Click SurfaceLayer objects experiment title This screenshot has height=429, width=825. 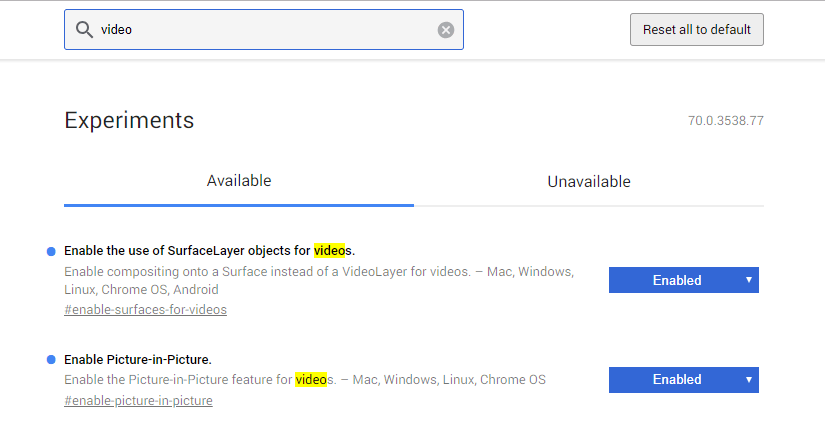[209, 250]
